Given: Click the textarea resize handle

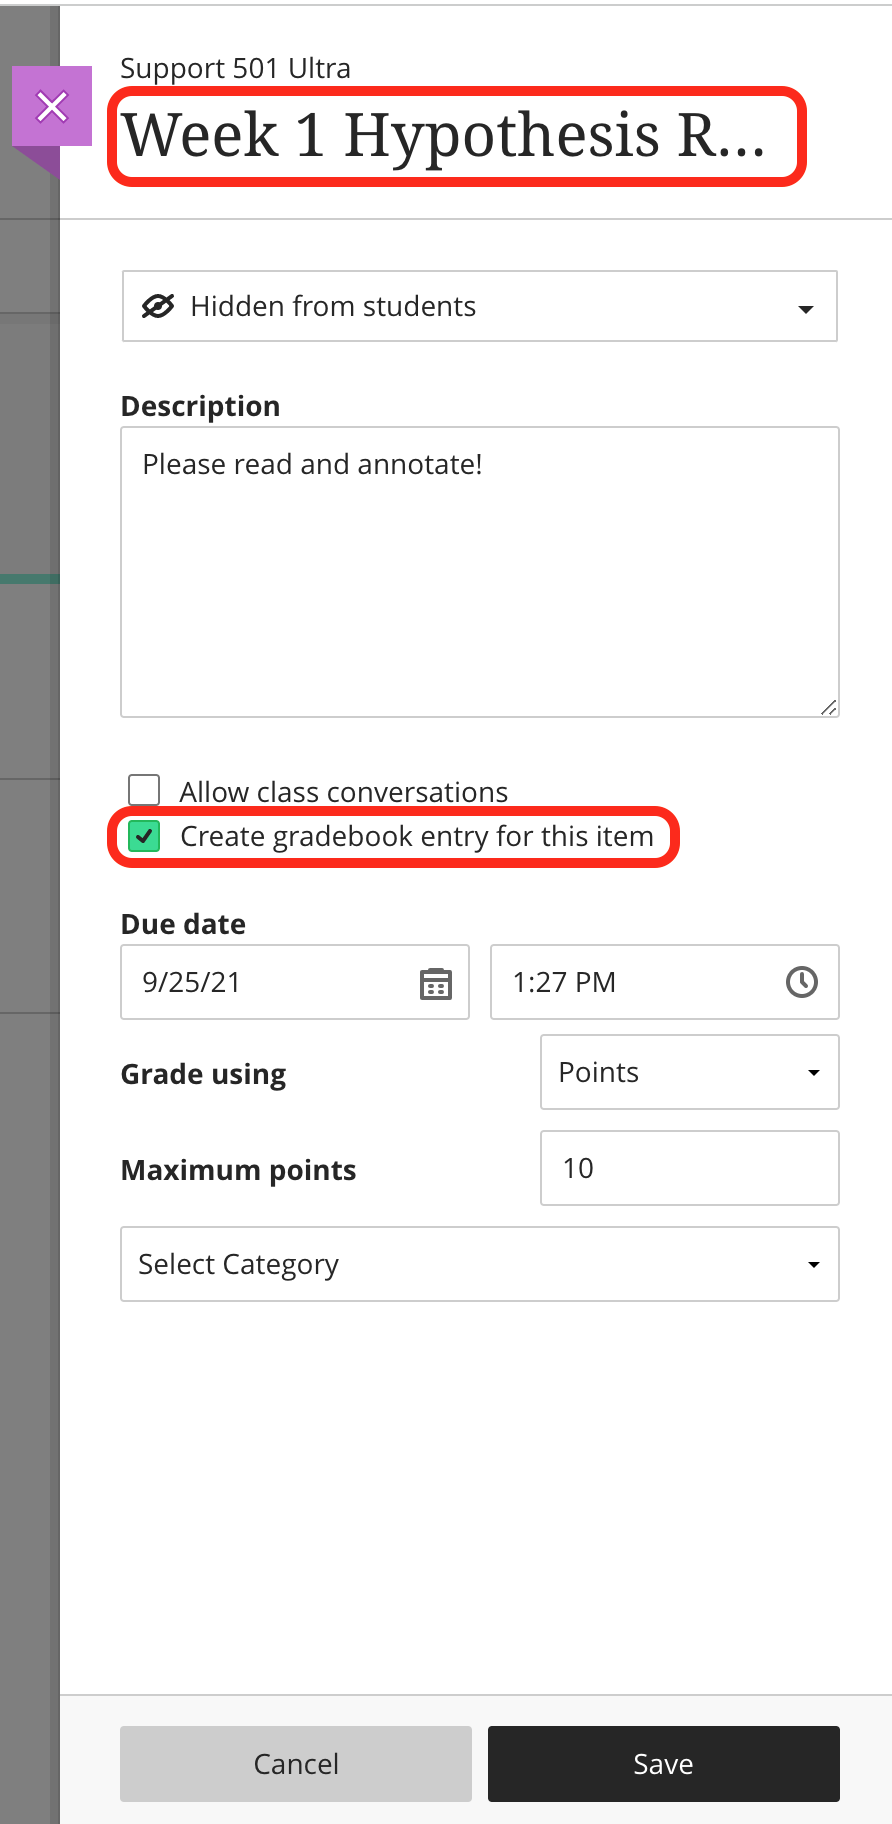Looking at the screenshot, I should (828, 708).
